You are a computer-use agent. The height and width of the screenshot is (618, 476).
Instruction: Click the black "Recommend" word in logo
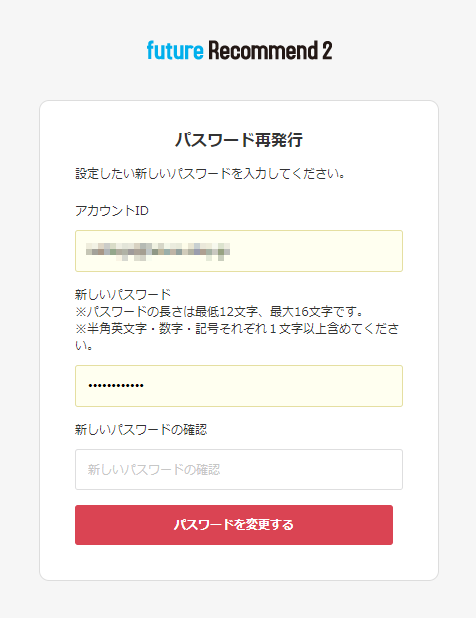(x=263, y=50)
